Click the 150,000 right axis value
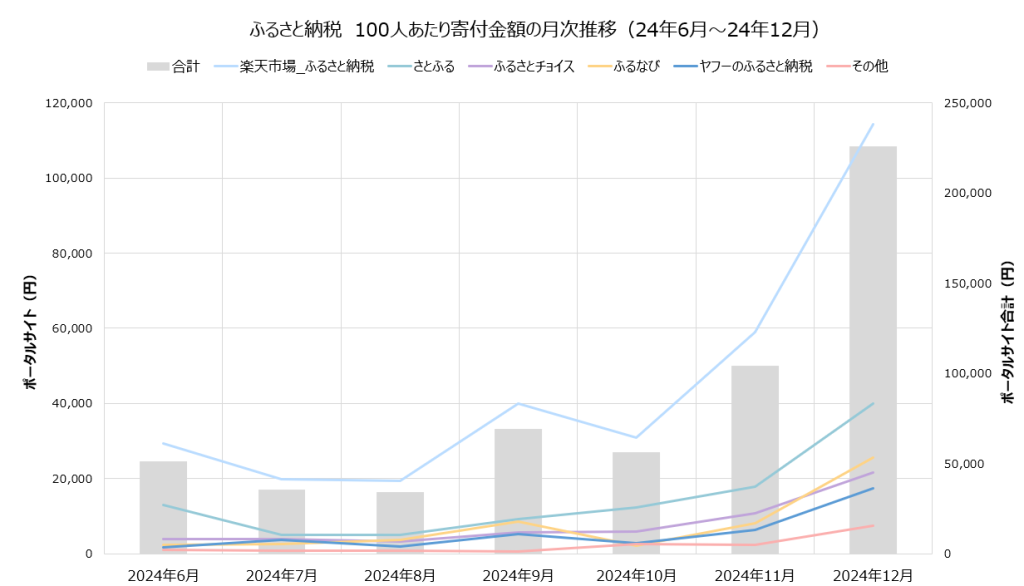1024x586 pixels. [x=968, y=284]
